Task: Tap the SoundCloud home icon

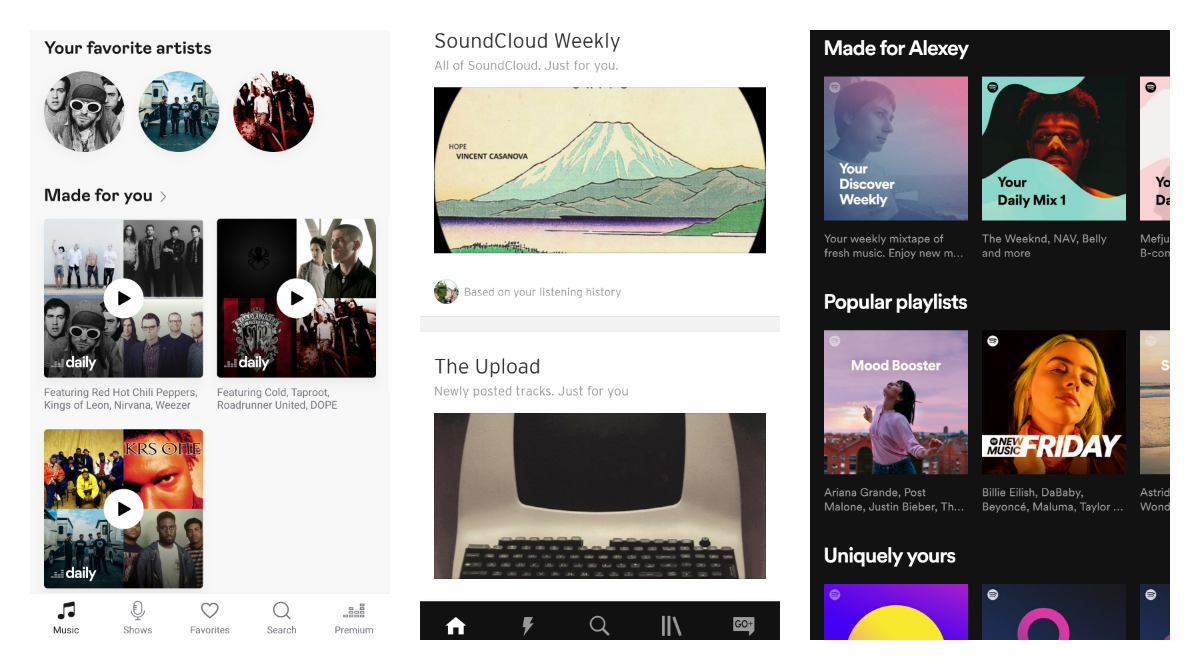Action: 456,626
